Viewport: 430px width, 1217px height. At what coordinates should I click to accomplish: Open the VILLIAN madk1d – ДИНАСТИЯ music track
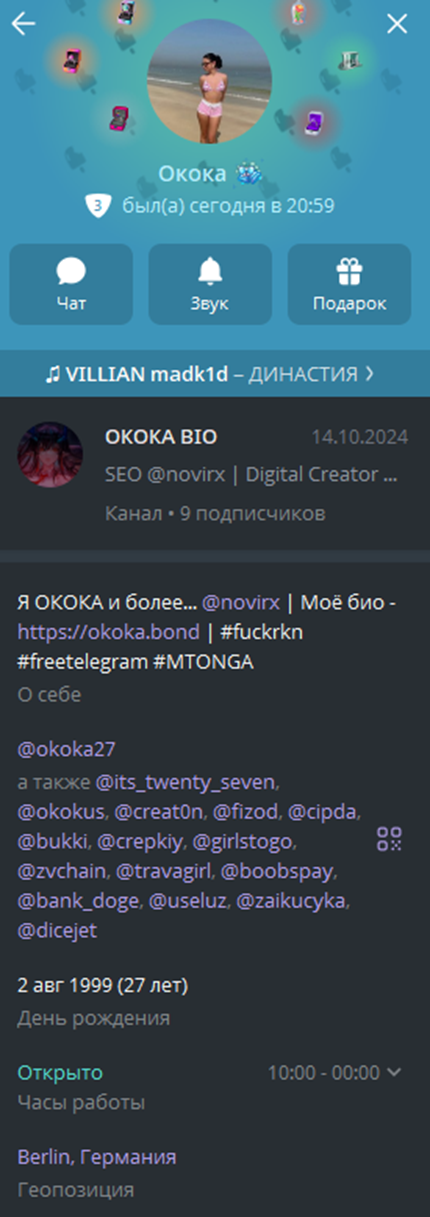tap(210, 375)
